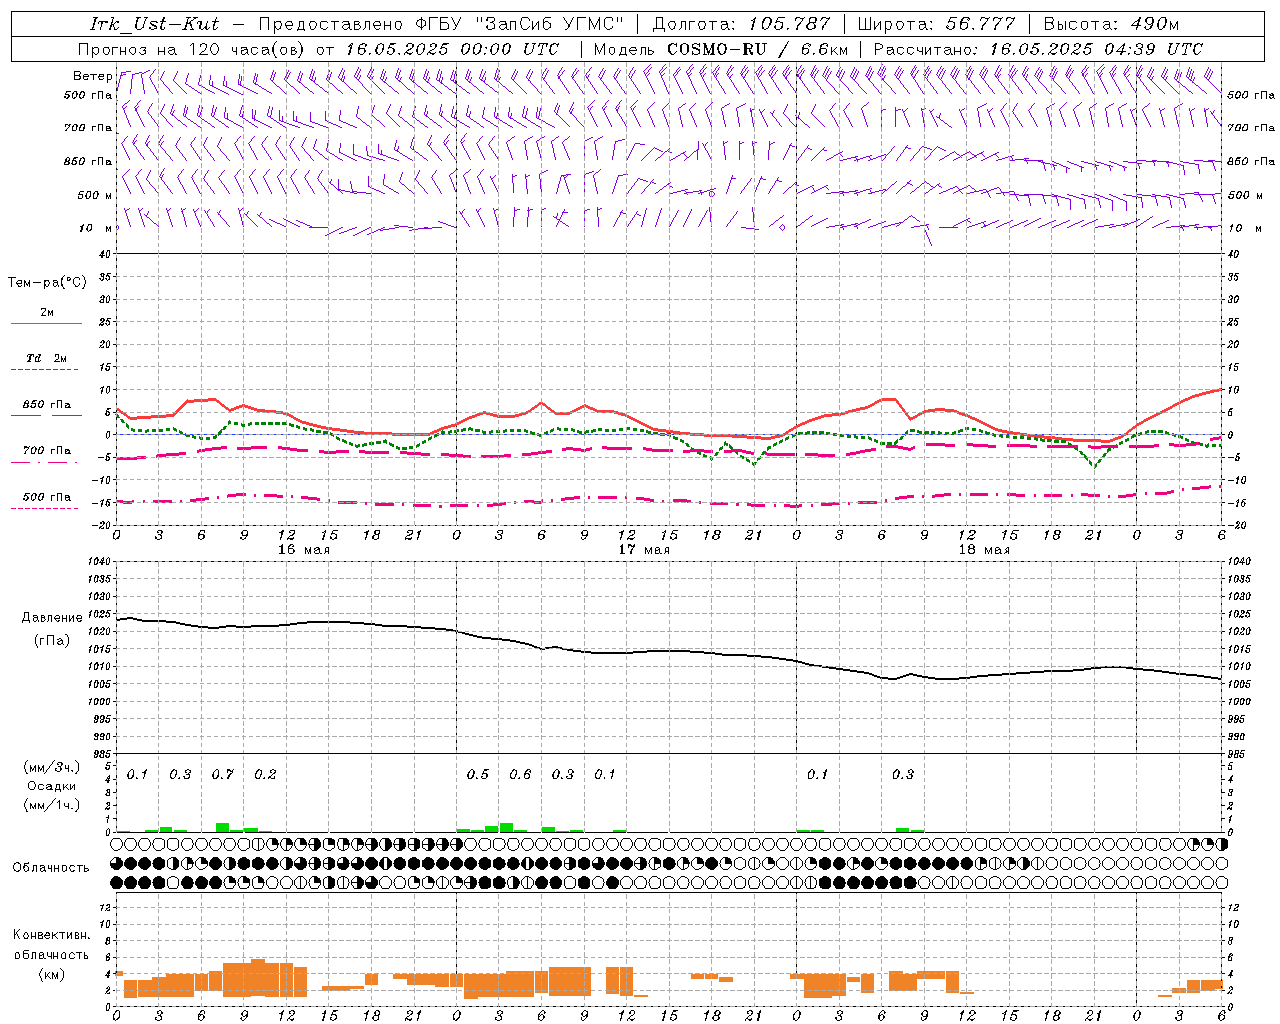Click the "700 гПа" temperature legend label
Image resolution: width=1280 pixels, height=1024 pixels.
tap(46, 450)
